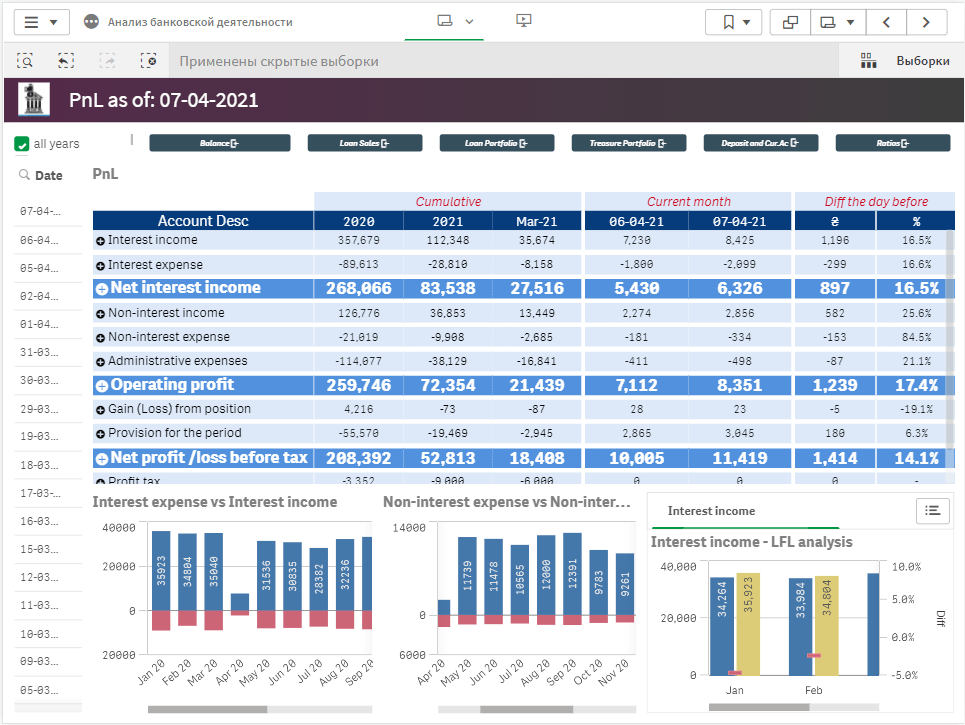Expand the Operating profit row
965x725 pixels.
coord(101,385)
